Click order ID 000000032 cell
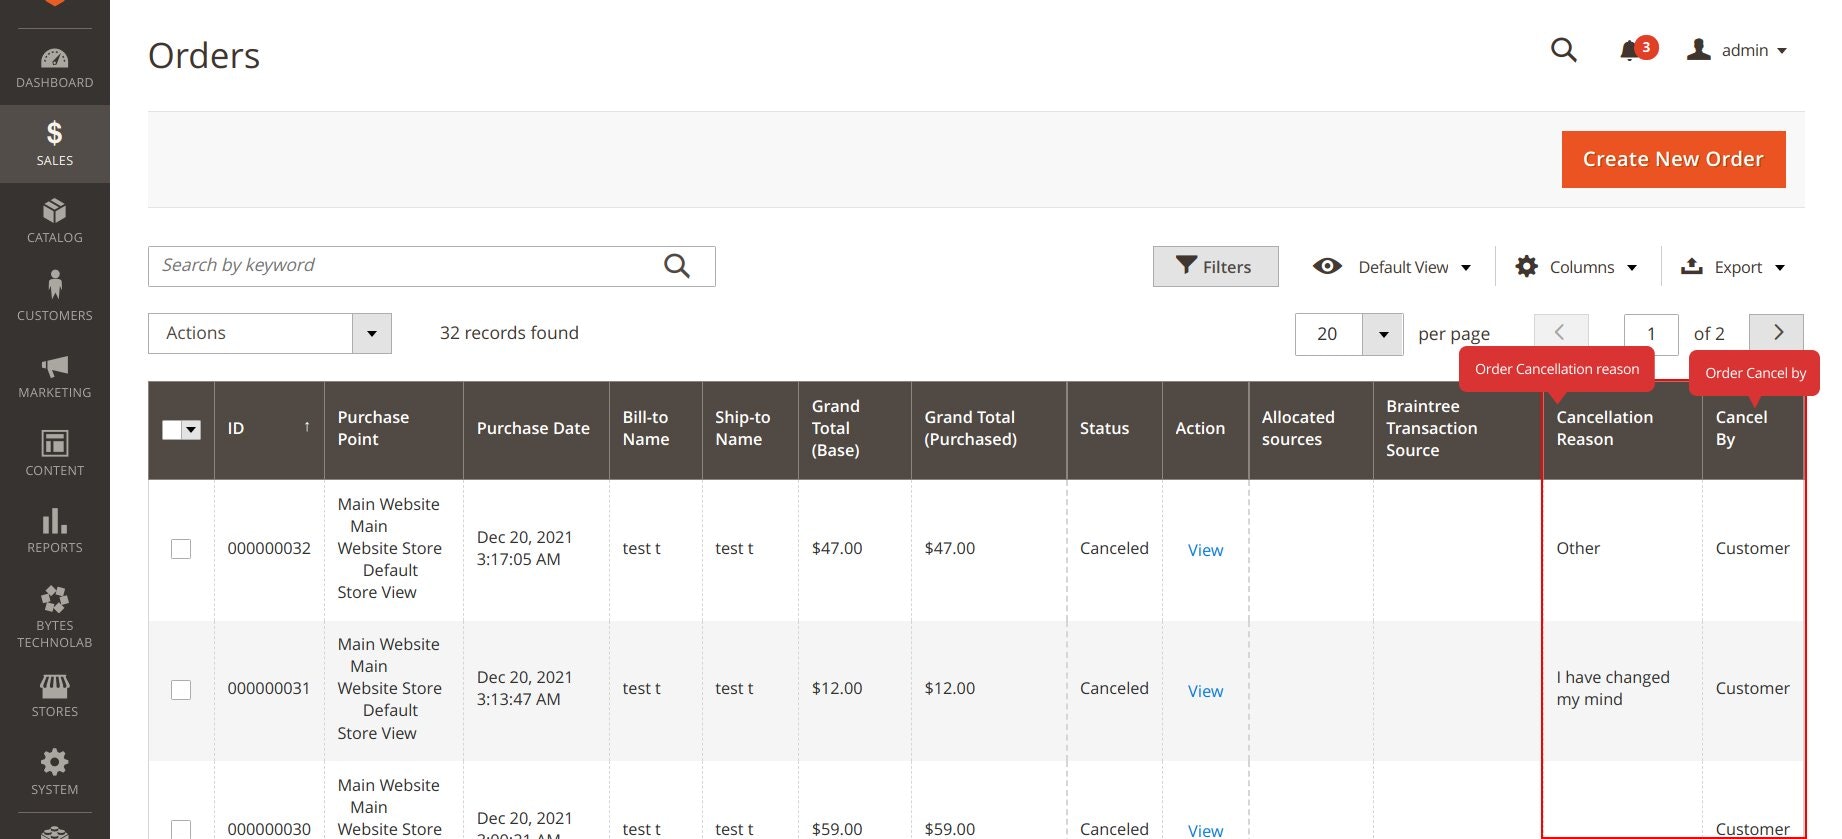 (269, 548)
